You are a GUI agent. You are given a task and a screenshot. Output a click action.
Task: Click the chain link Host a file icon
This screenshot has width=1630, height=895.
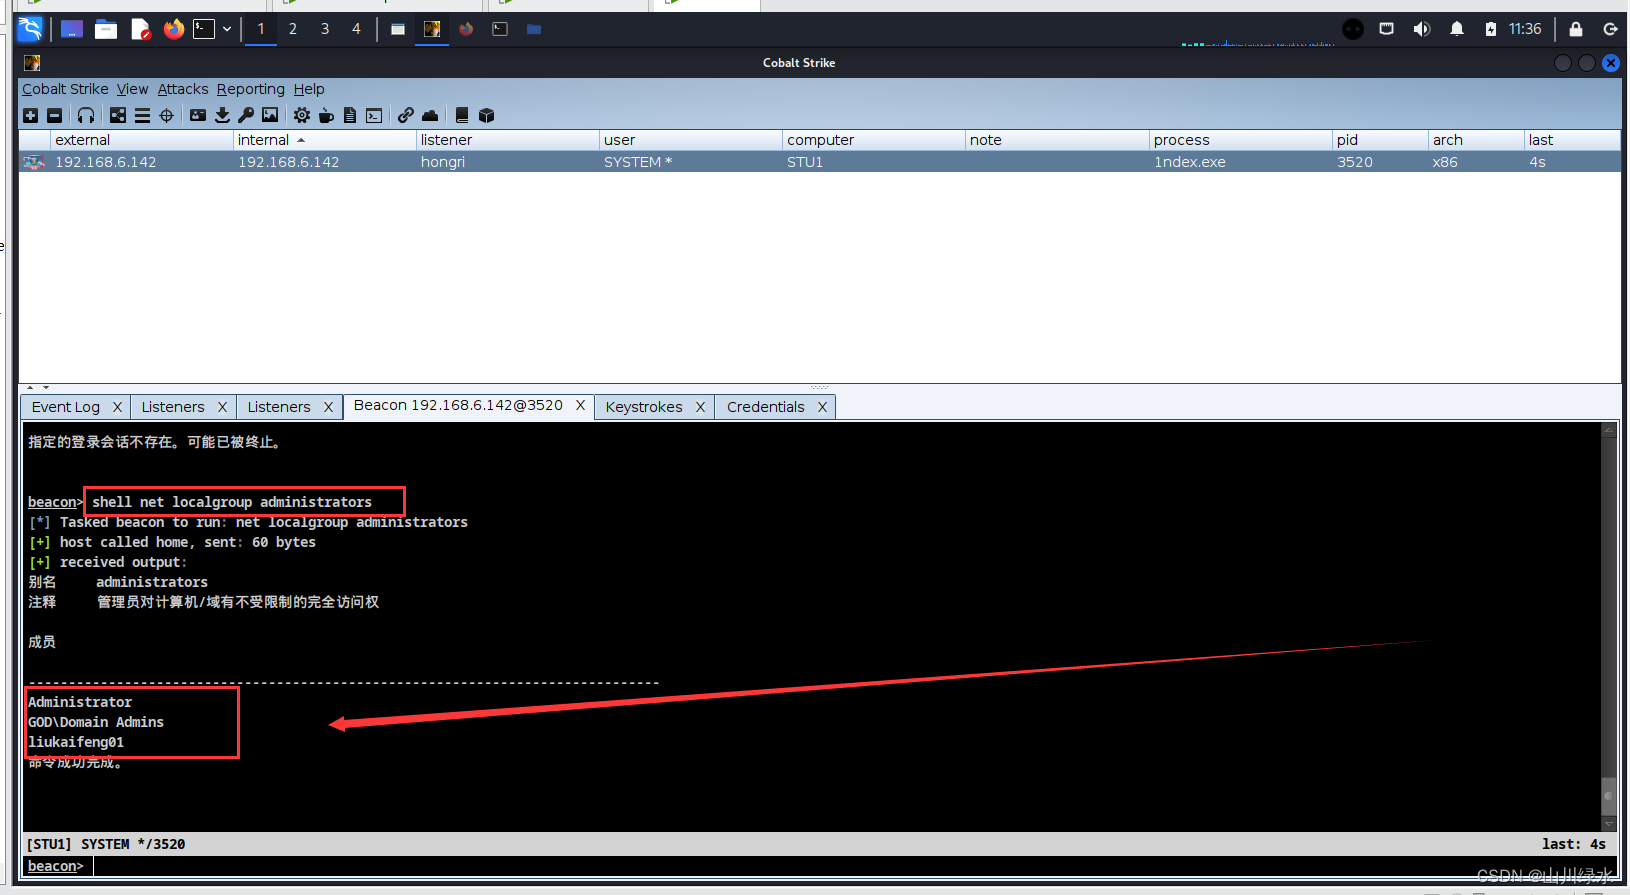tap(406, 116)
